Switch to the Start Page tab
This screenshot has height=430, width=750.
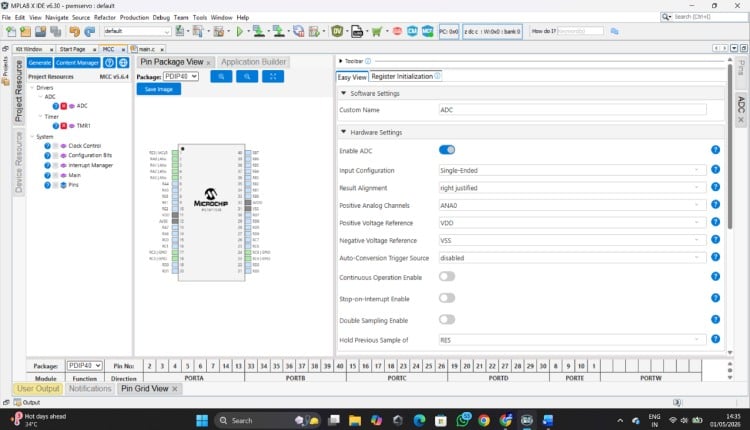[x=73, y=49]
